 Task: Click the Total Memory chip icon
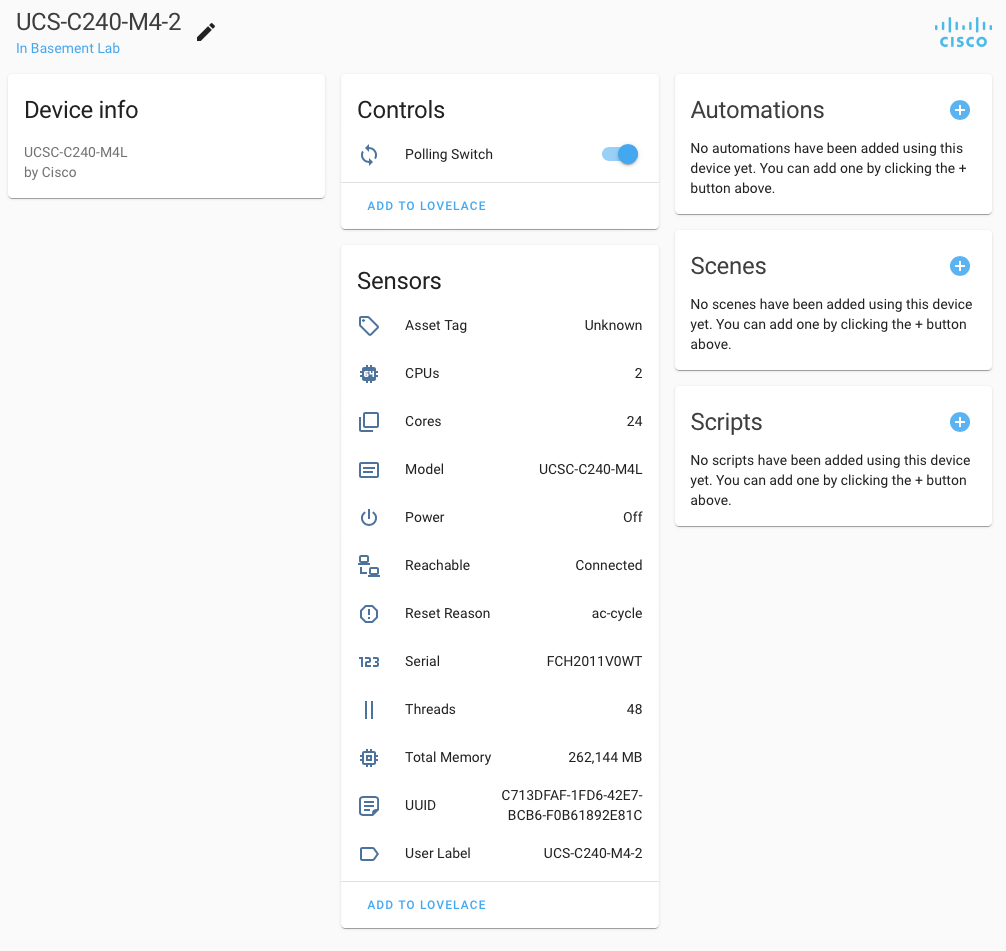pyautogui.click(x=369, y=758)
